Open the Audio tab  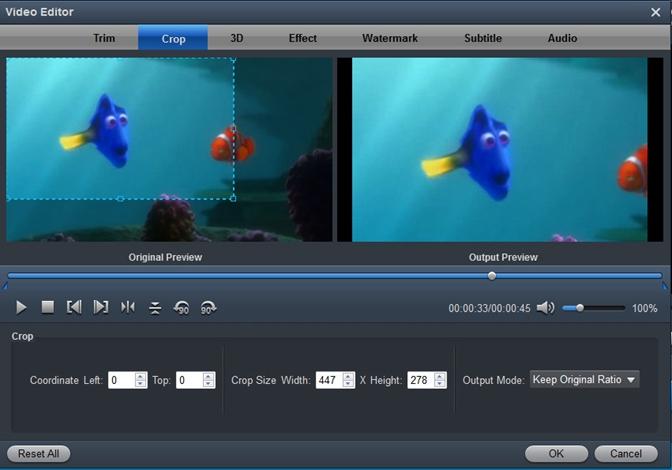(x=562, y=38)
